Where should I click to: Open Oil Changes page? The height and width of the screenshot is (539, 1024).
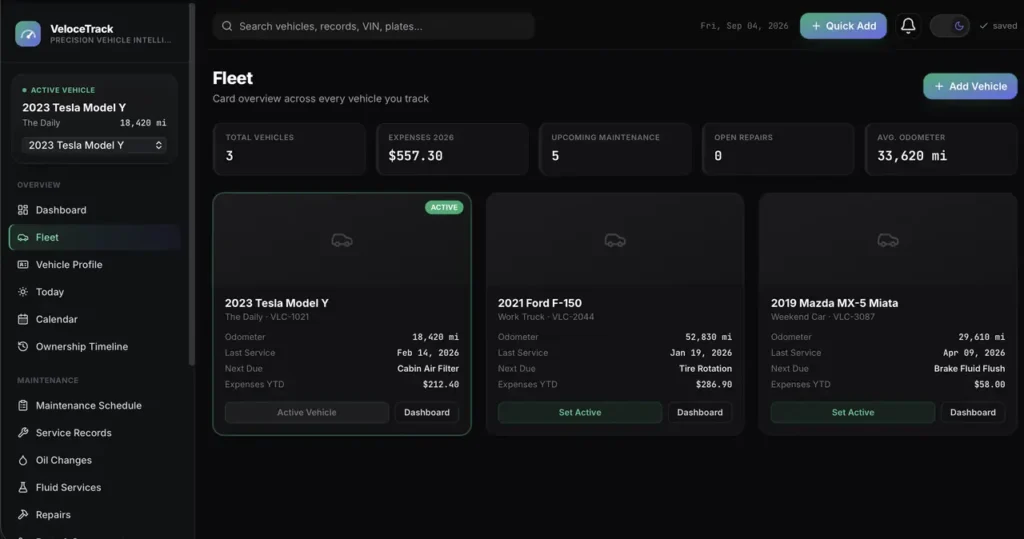coord(95,460)
